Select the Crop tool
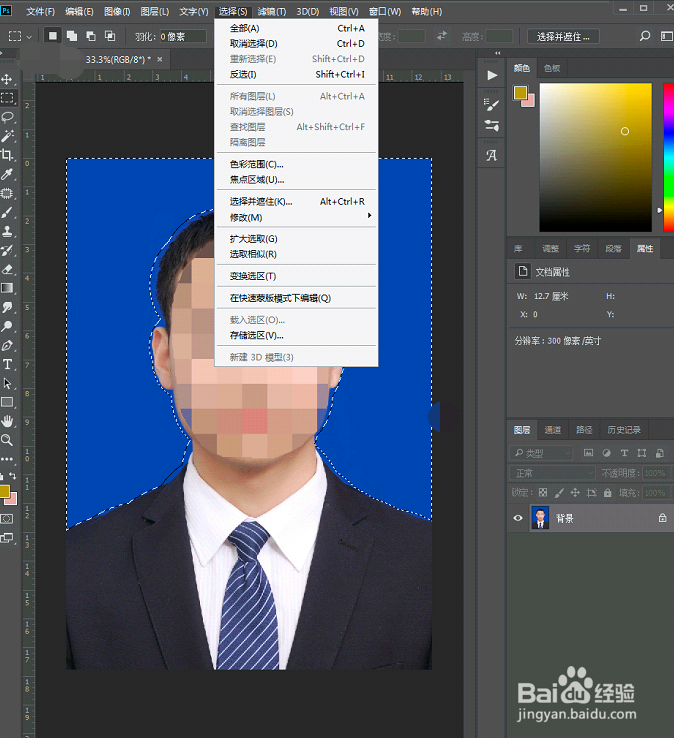Screen dimensions: 674x738 (7, 155)
